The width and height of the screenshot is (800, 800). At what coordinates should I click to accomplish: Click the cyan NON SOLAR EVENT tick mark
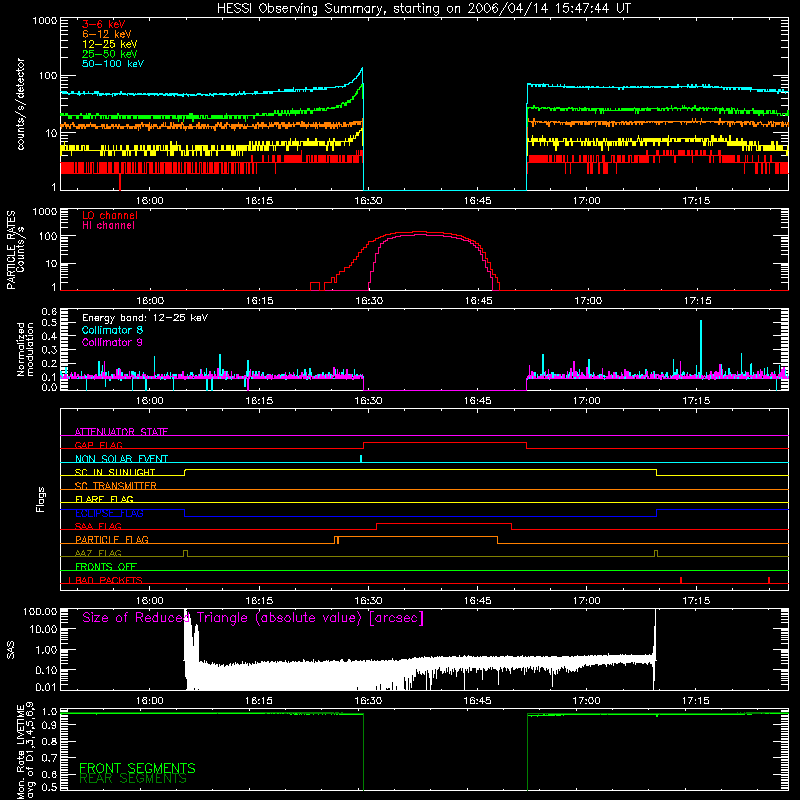pyautogui.click(x=361, y=458)
